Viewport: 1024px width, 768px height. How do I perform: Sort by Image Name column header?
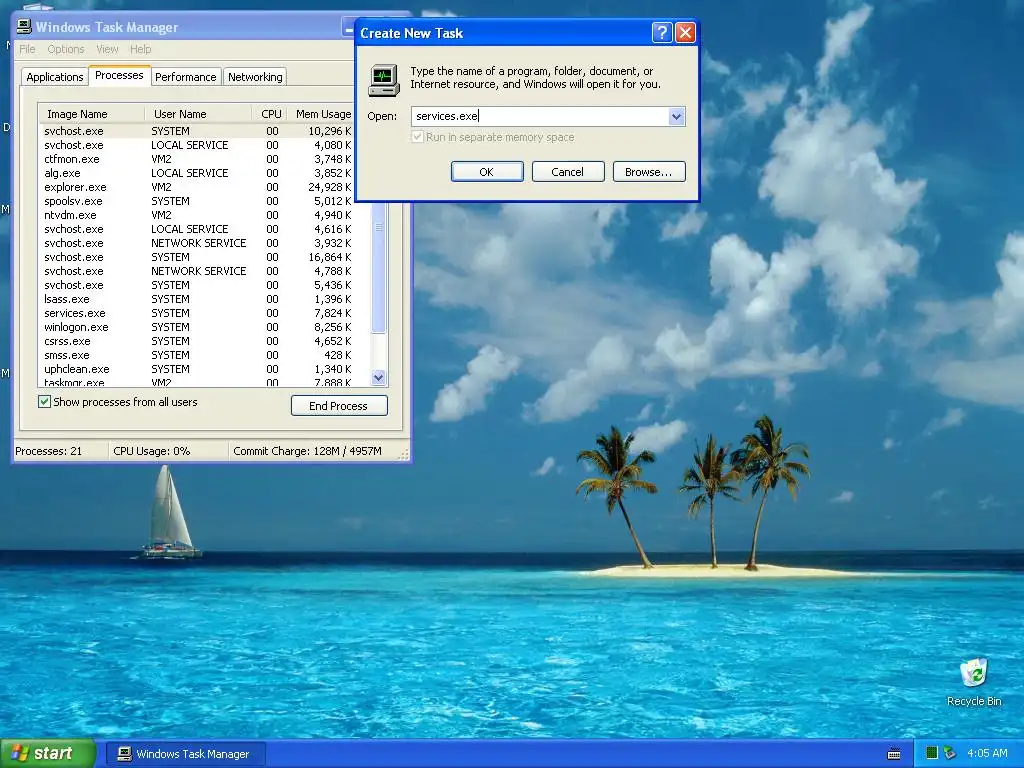pyautogui.click(x=91, y=114)
